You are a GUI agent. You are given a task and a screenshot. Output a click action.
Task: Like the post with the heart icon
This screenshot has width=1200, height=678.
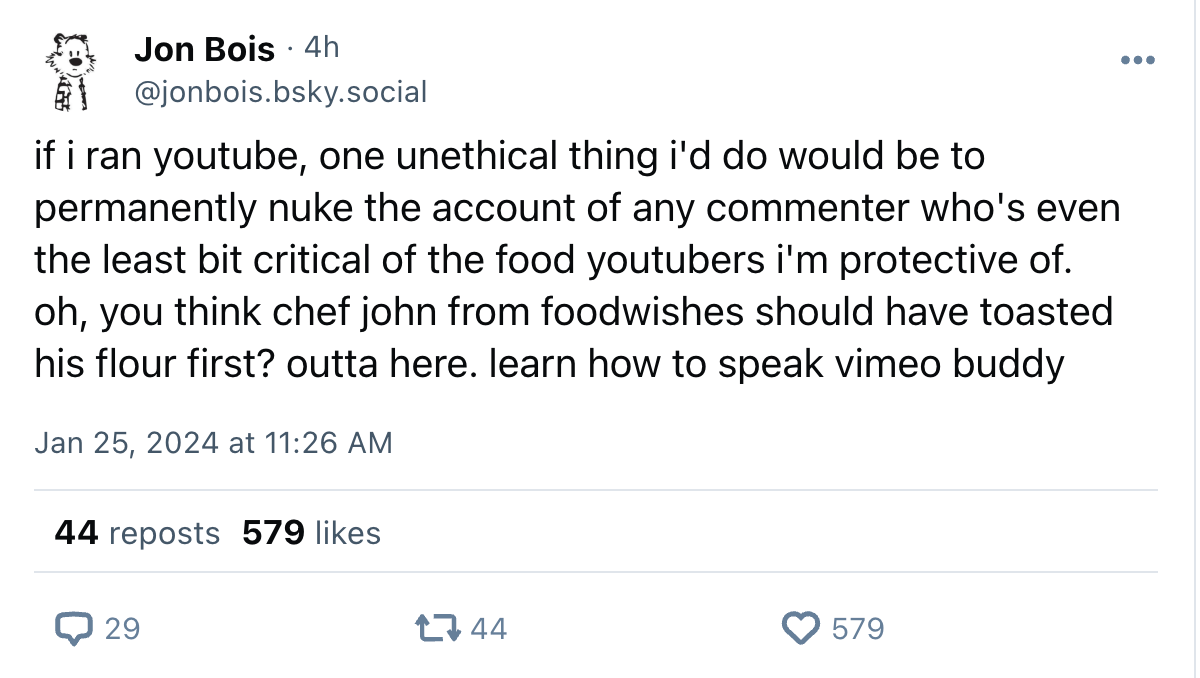click(799, 628)
